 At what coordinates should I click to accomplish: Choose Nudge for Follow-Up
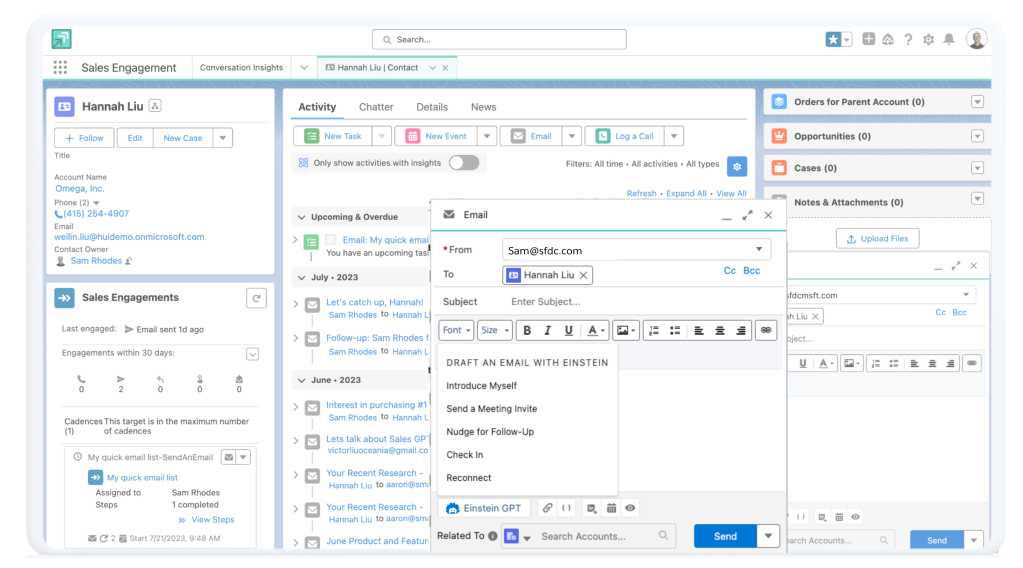(490, 432)
